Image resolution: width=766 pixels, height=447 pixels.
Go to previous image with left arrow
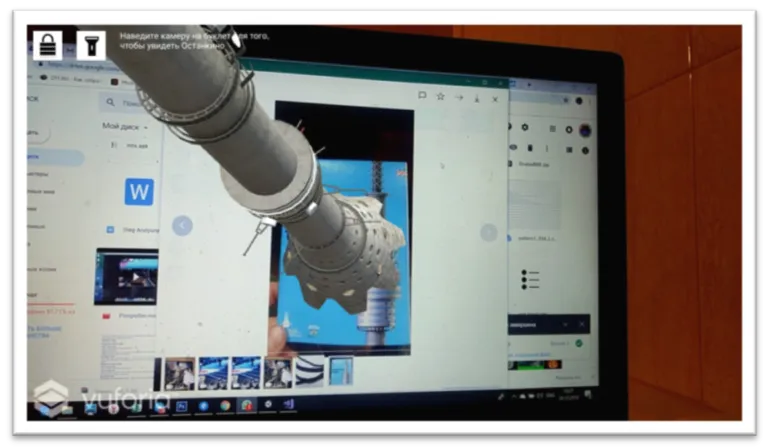[x=182, y=226]
